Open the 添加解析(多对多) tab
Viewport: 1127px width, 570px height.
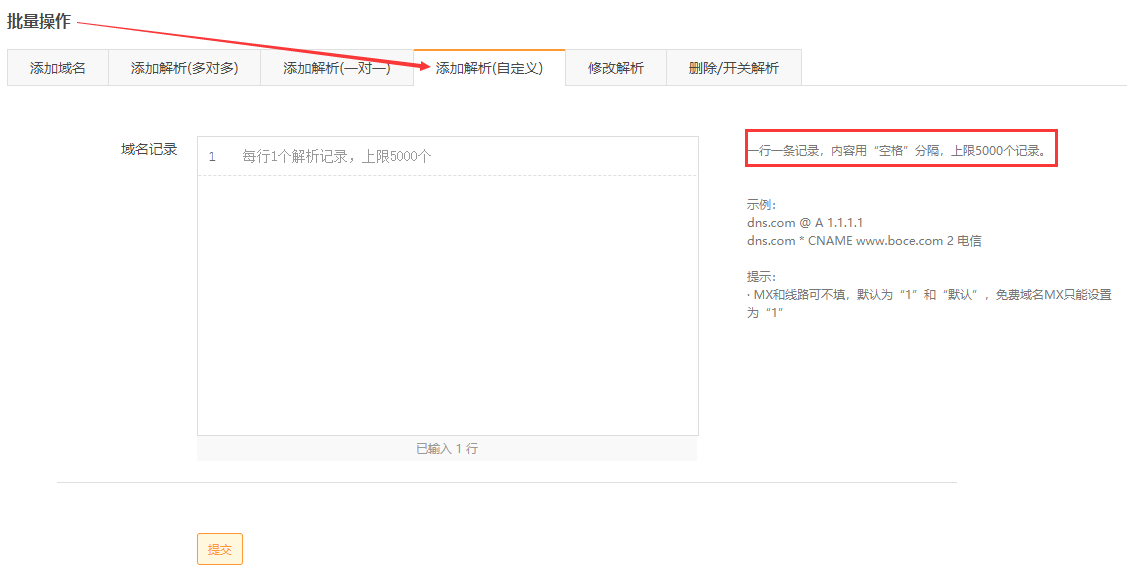184,68
